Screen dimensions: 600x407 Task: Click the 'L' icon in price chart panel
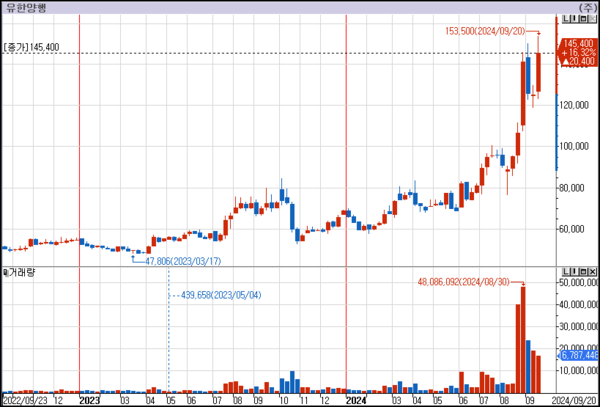564,19
